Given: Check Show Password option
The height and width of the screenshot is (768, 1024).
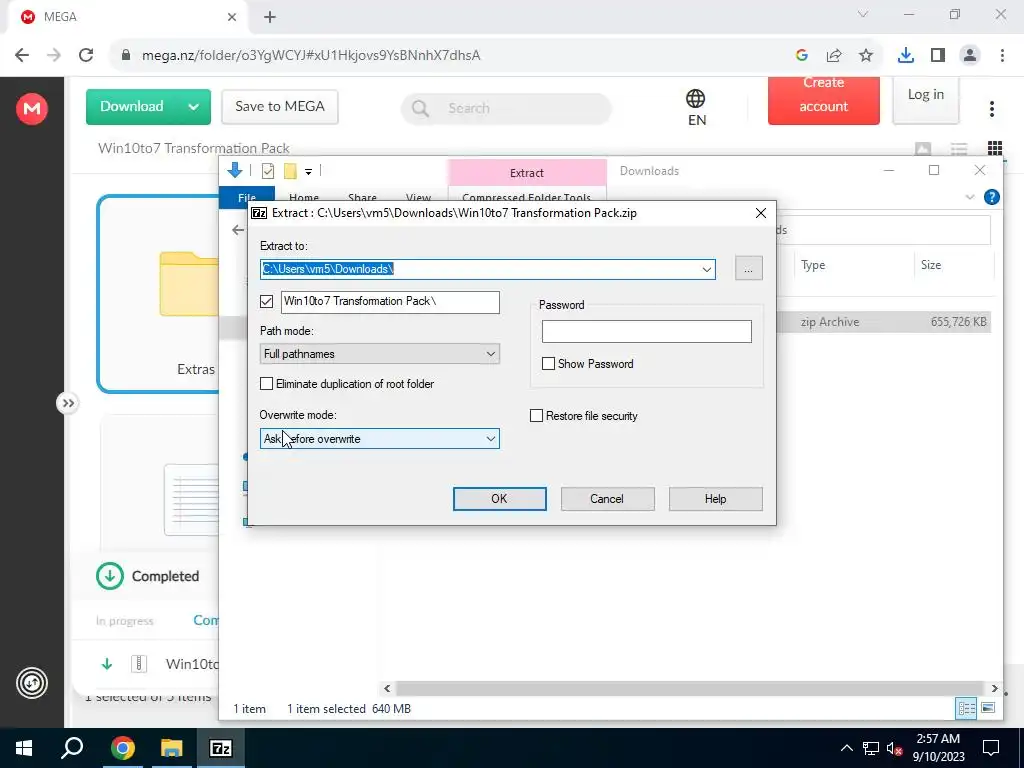Looking at the screenshot, I should click(x=549, y=364).
